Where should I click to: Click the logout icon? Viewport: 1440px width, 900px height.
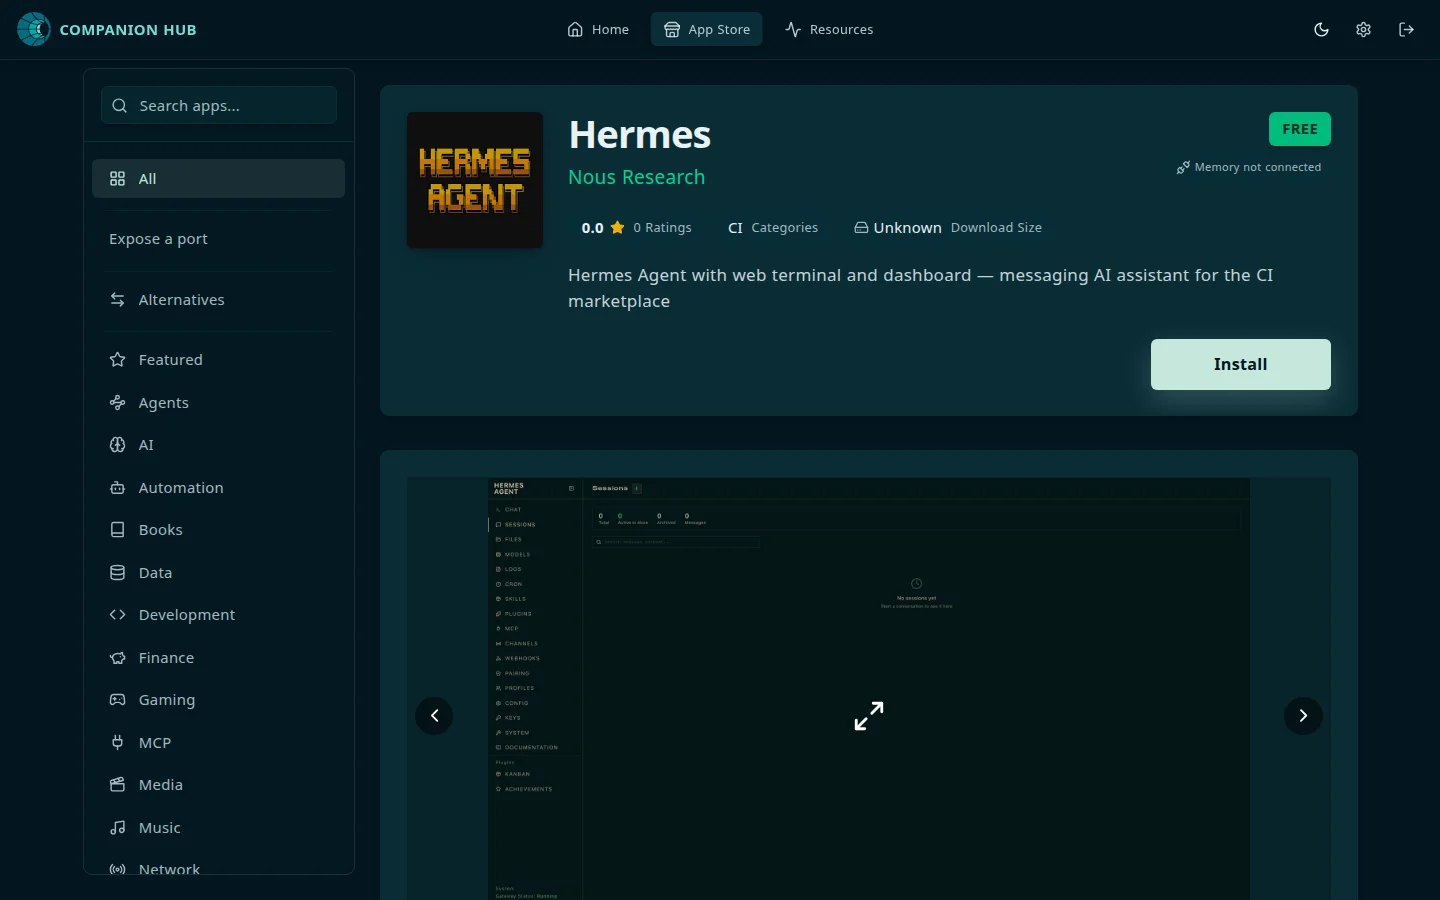coord(1406,29)
